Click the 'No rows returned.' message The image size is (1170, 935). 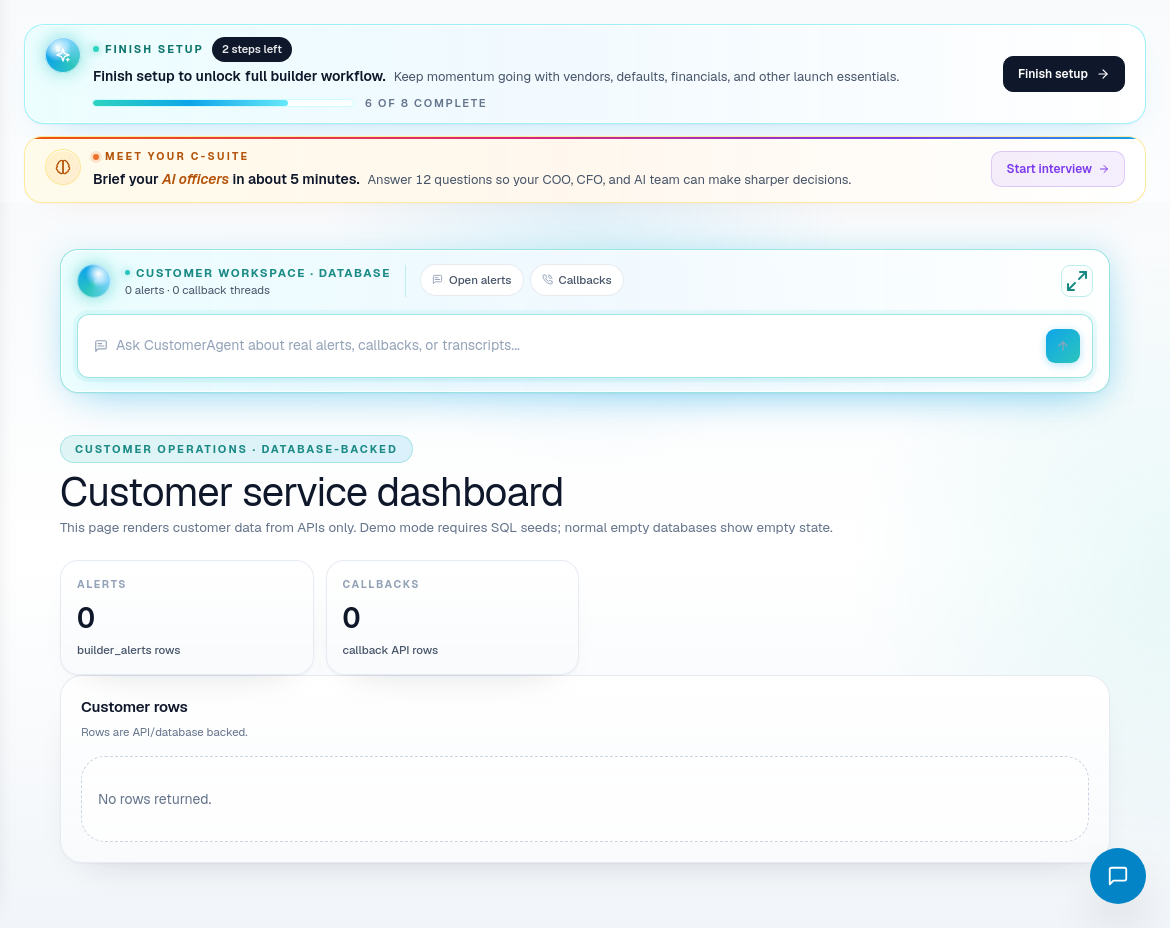[154, 799]
